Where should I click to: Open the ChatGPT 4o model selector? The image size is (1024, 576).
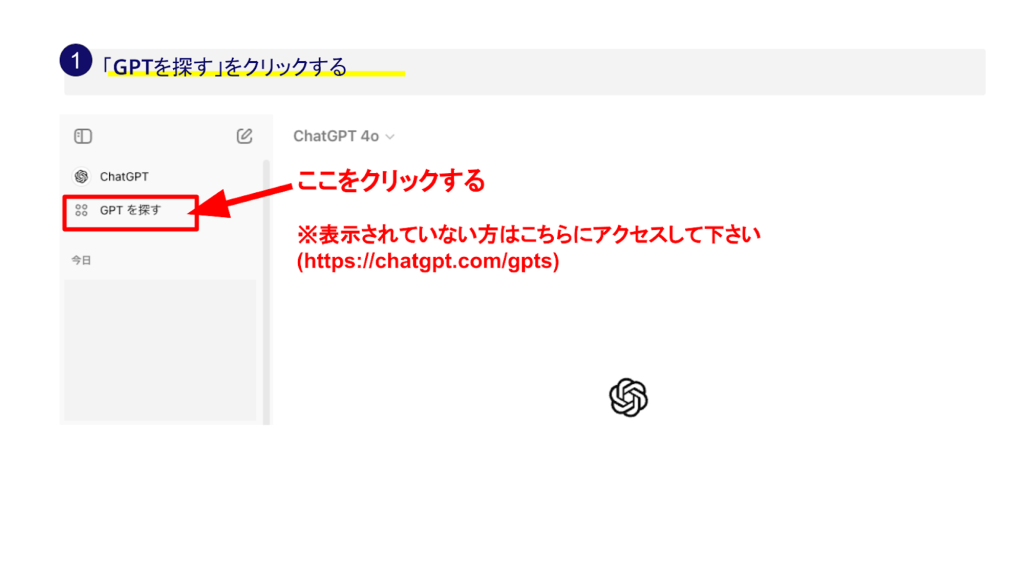click(336, 136)
